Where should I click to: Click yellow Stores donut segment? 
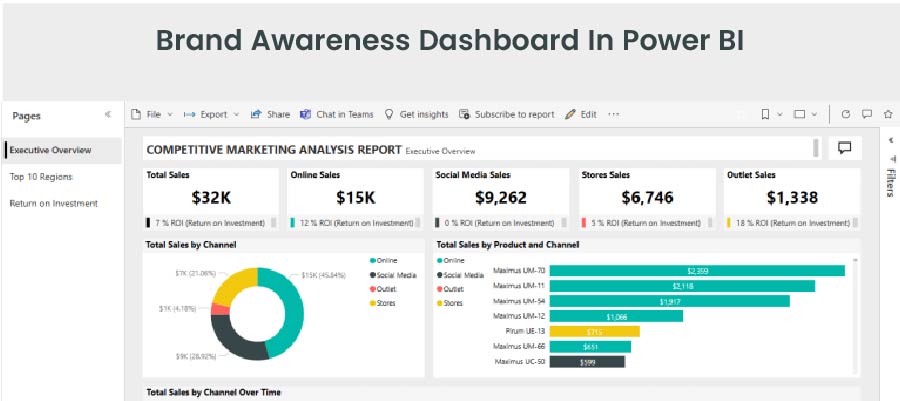click(x=231, y=287)
